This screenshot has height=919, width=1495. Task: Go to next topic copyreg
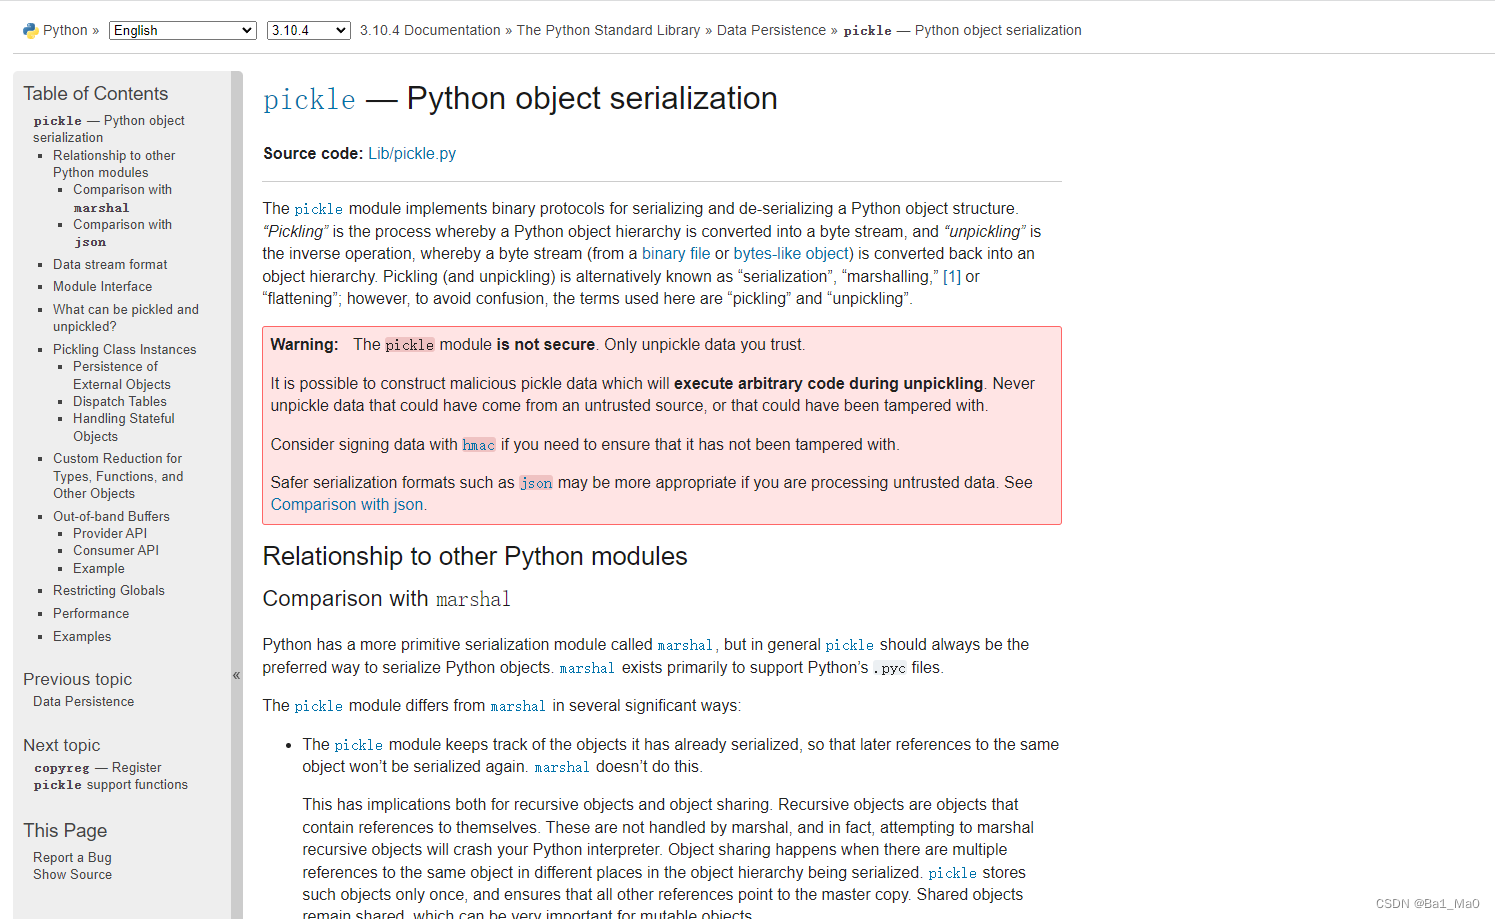pos(110,777)
